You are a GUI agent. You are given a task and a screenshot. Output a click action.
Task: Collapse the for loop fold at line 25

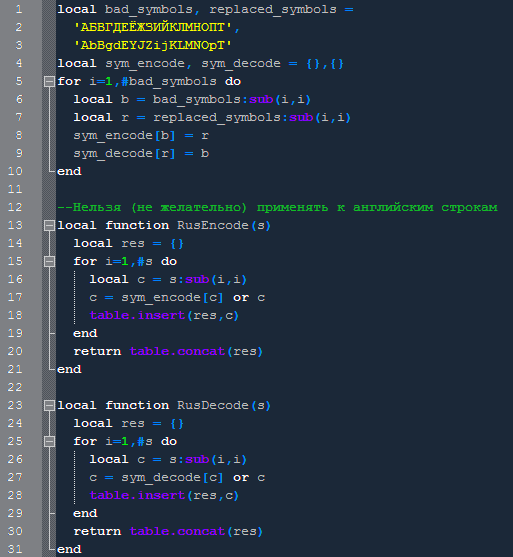tap(49, 442)
